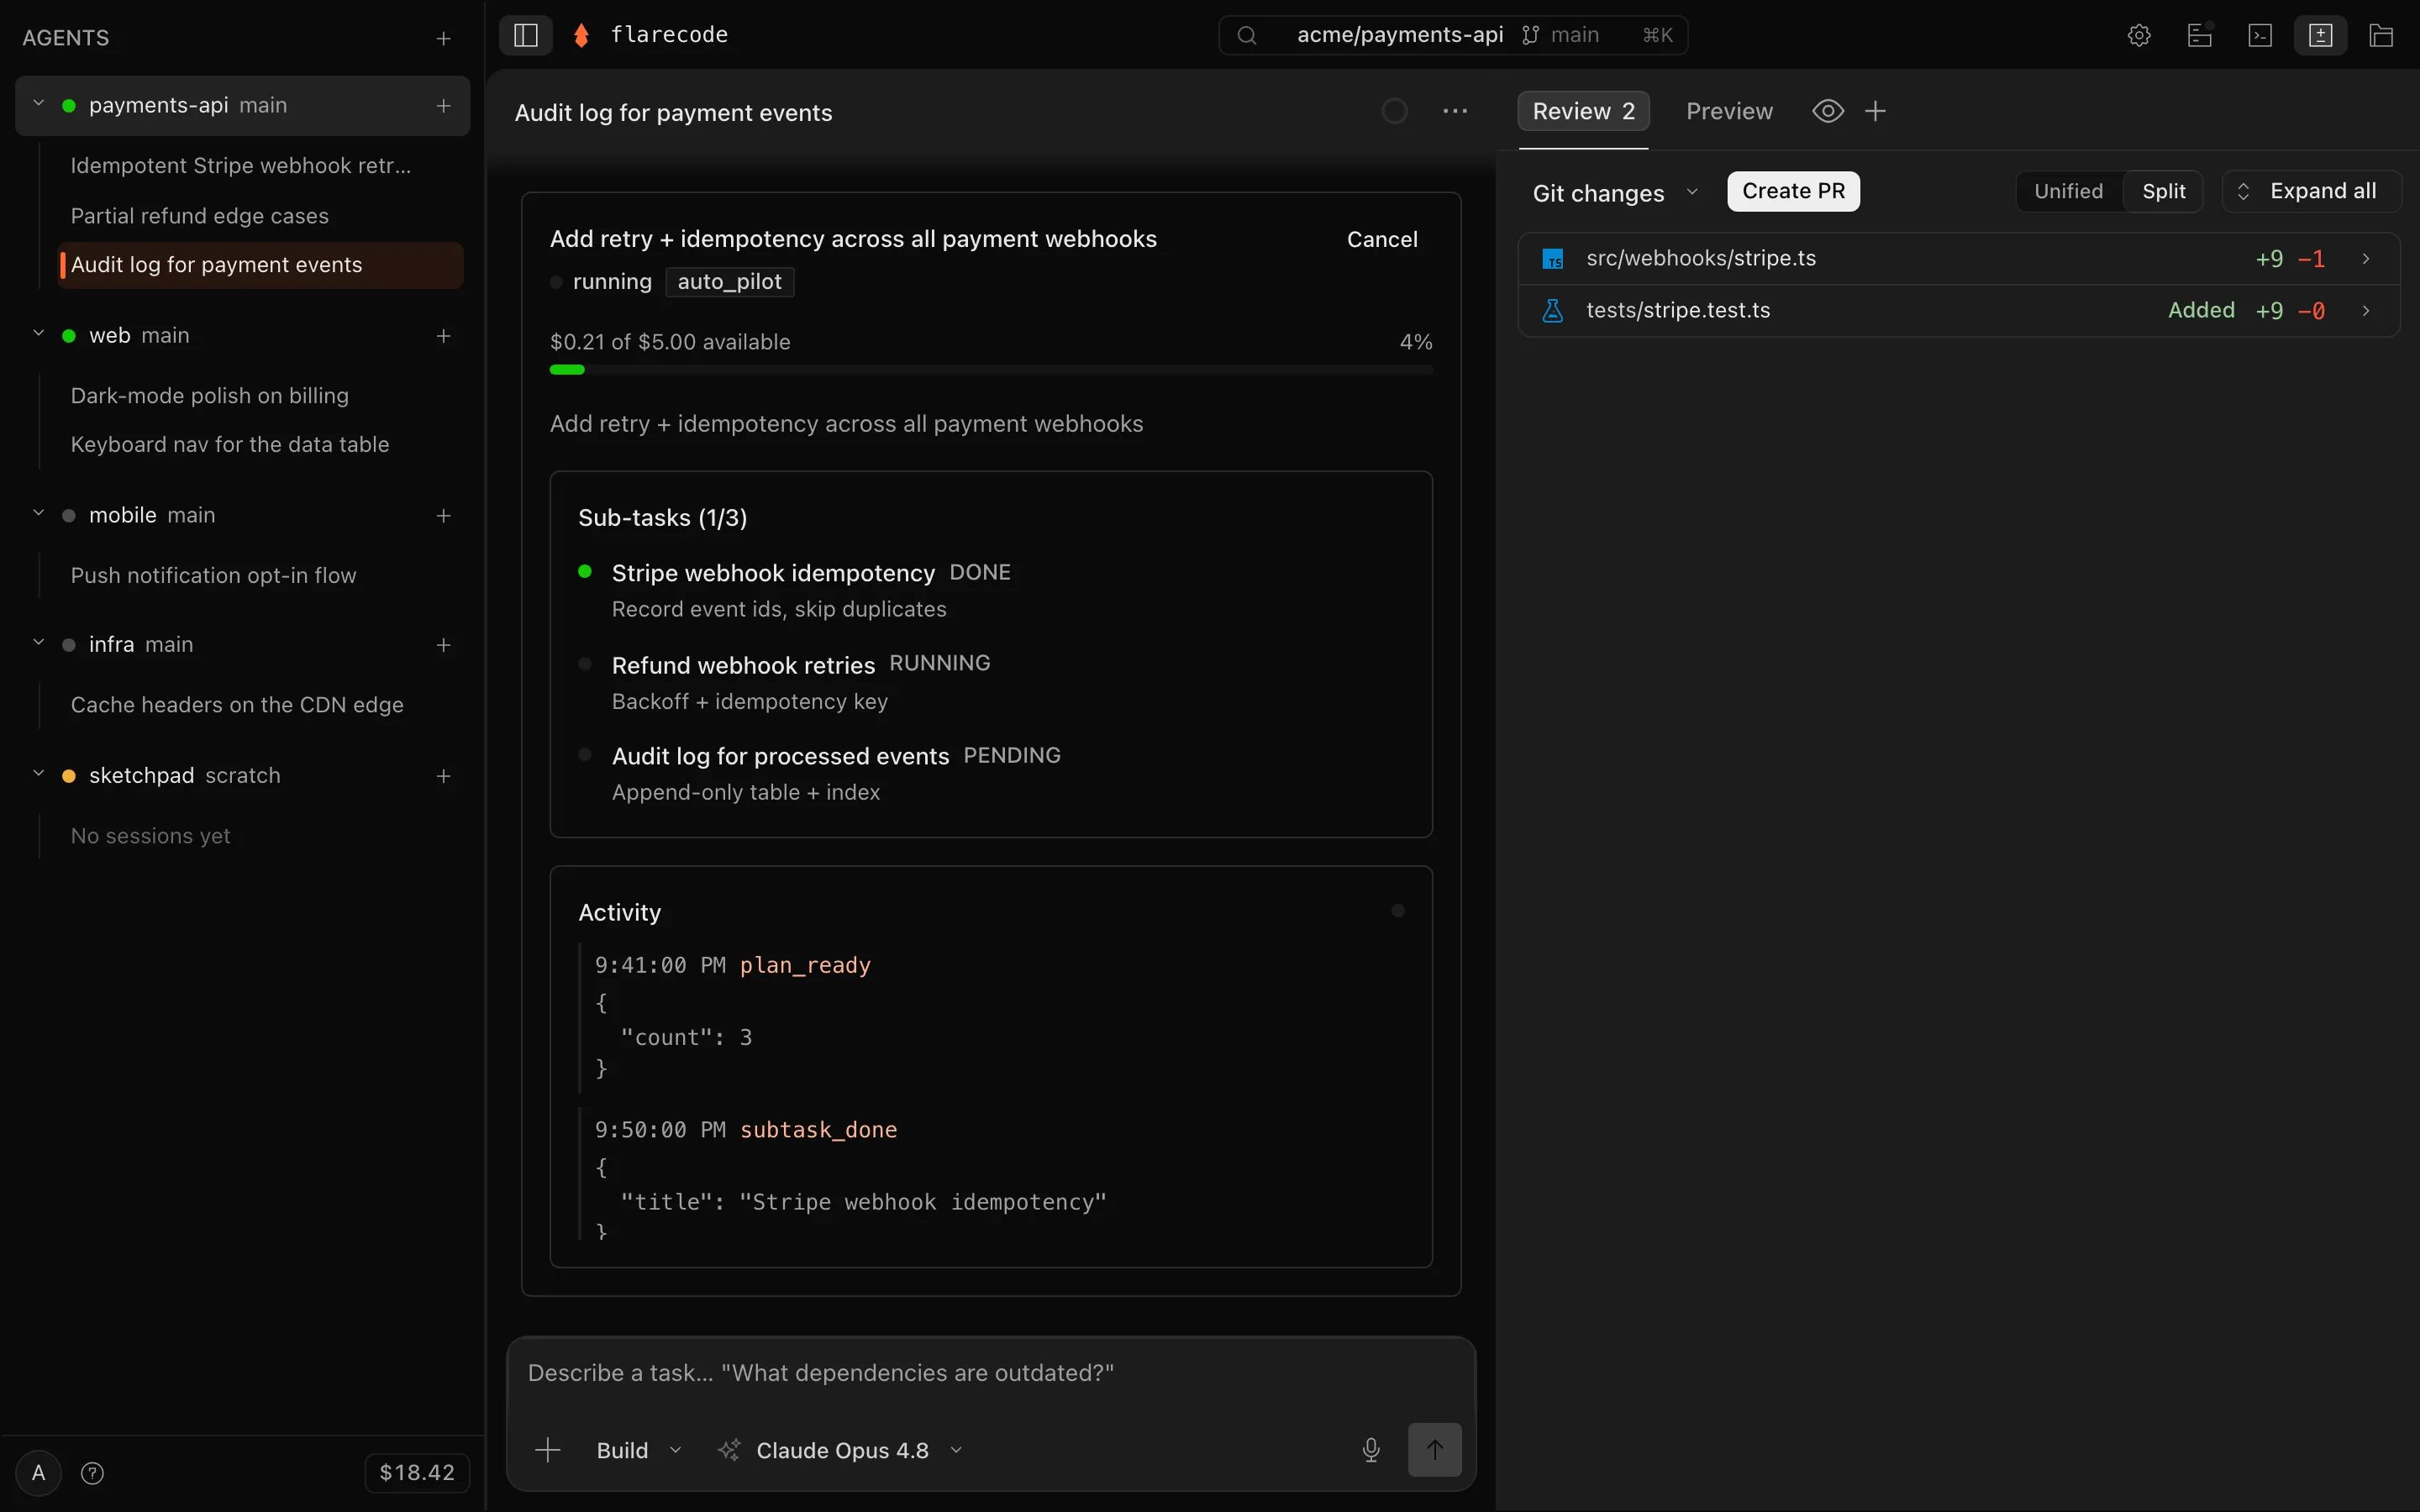Click the search magnifier icon

(x=1246, y=35)
